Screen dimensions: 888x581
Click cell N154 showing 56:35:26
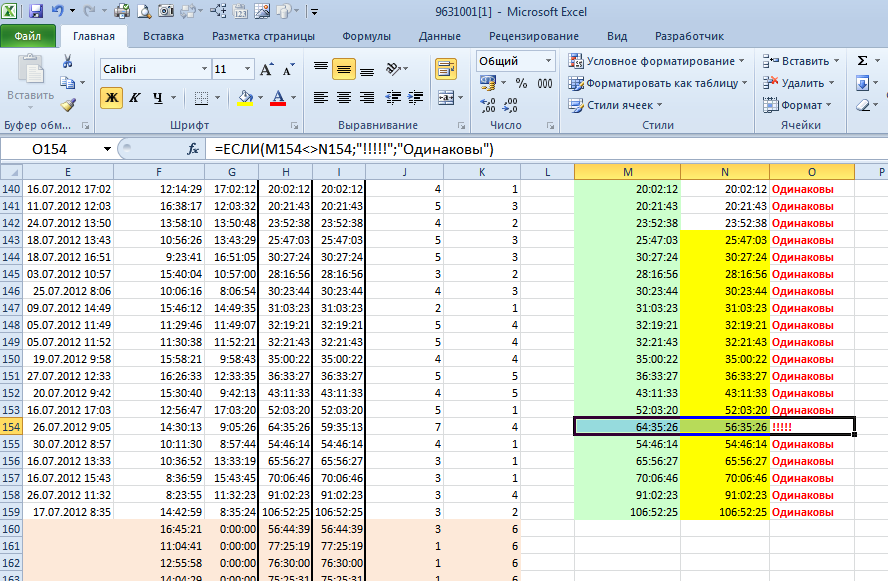tap(725, 427)
